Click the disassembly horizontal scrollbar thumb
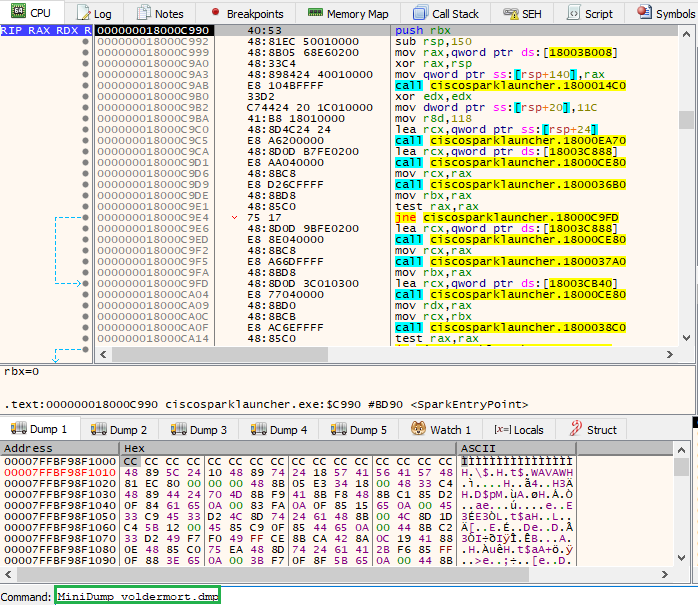This screenshot has width=698, height=605. [x=220, y=354]
